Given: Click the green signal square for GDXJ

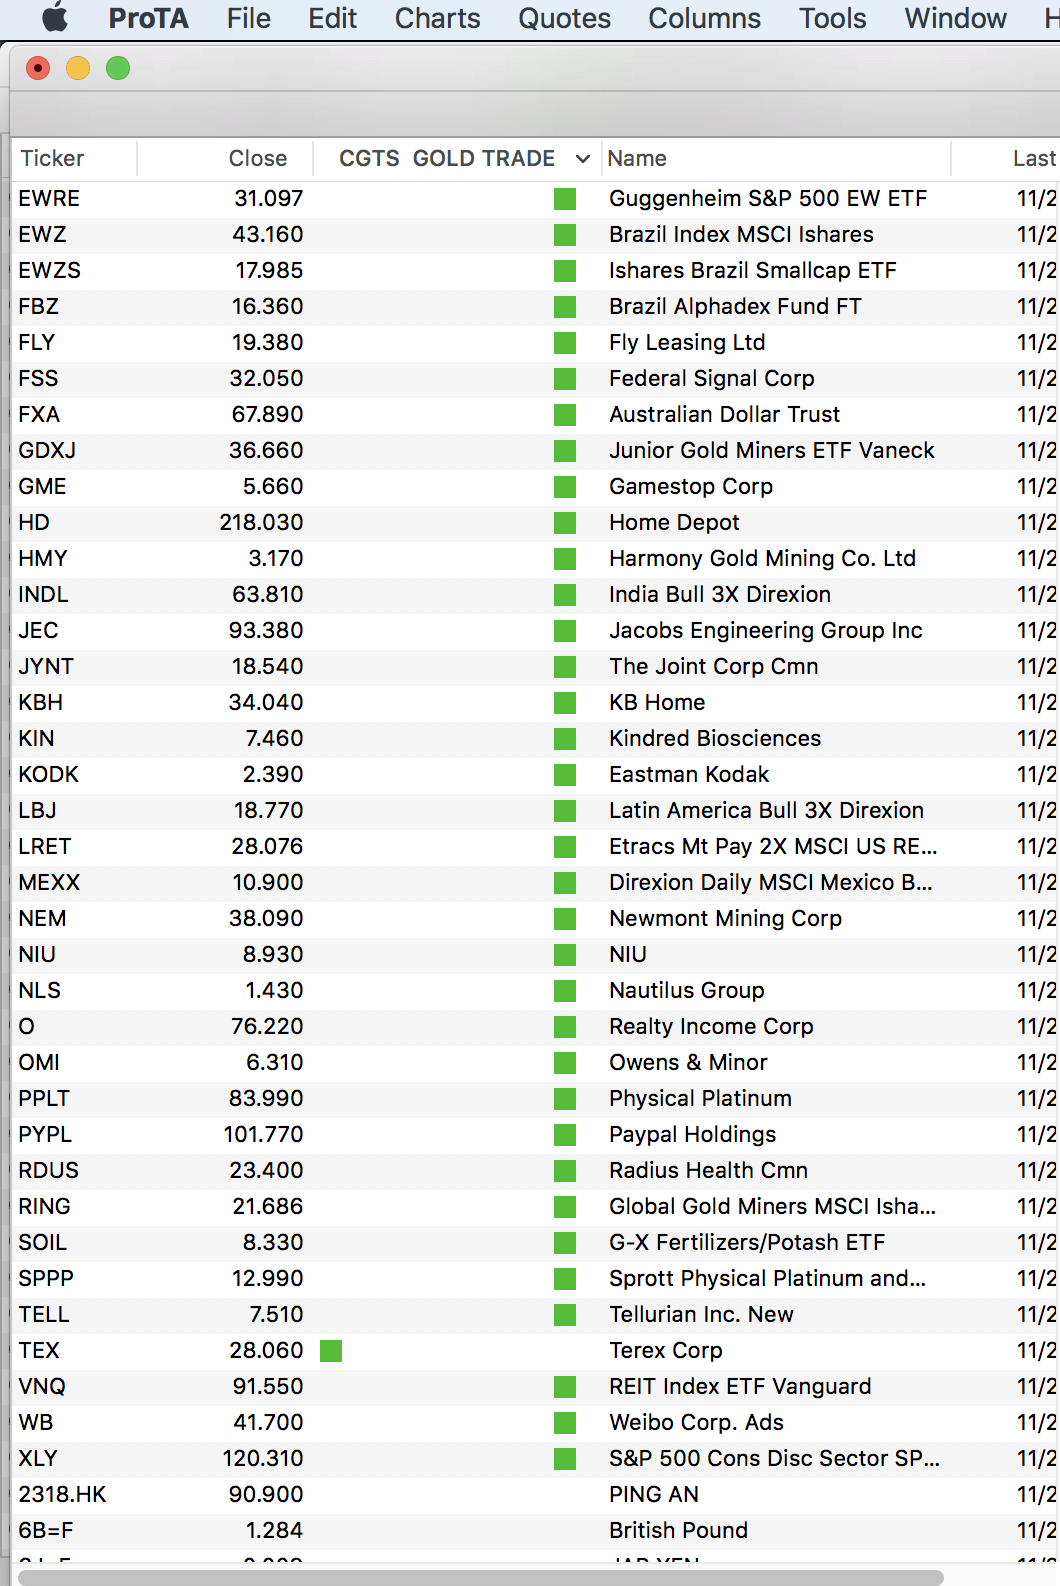Looking at the screenshot, I should coord(565,451).
